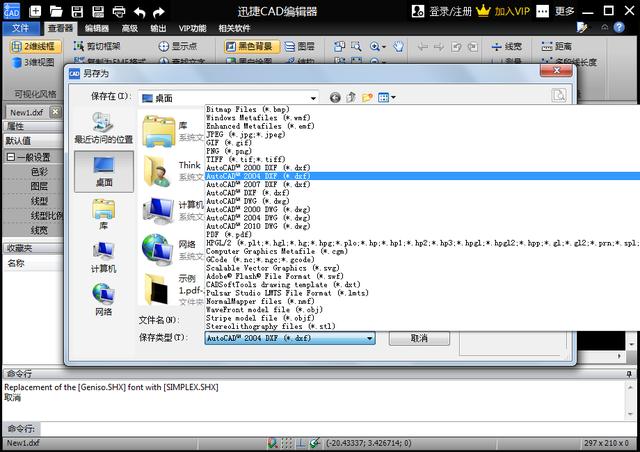Toggle 2D wireframe view mode
Screen dimensions: 640x452
36,47
